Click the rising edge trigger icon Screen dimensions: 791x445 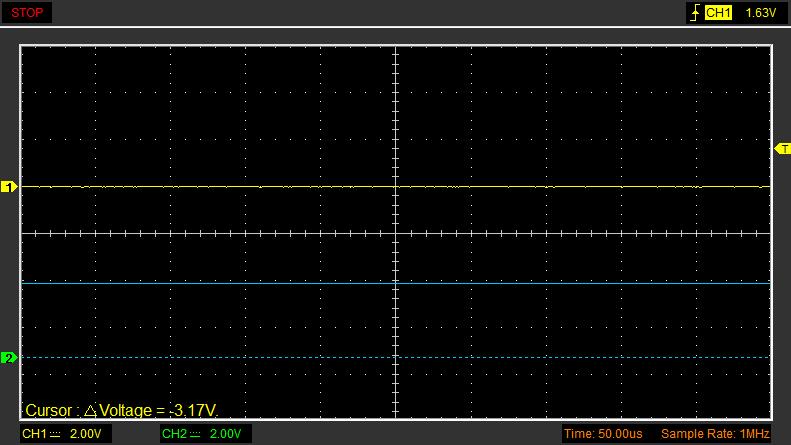click(x=695, y=13)
